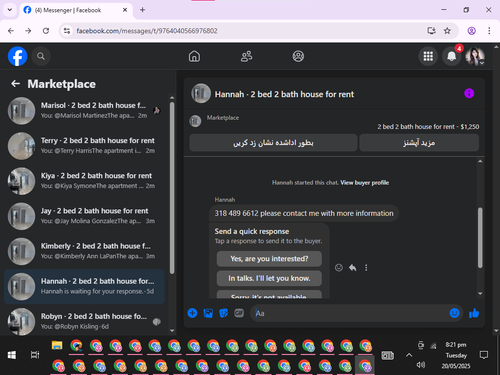
Task: Click the pending mark button in Urdu
Action: click(x=273, y=143)
